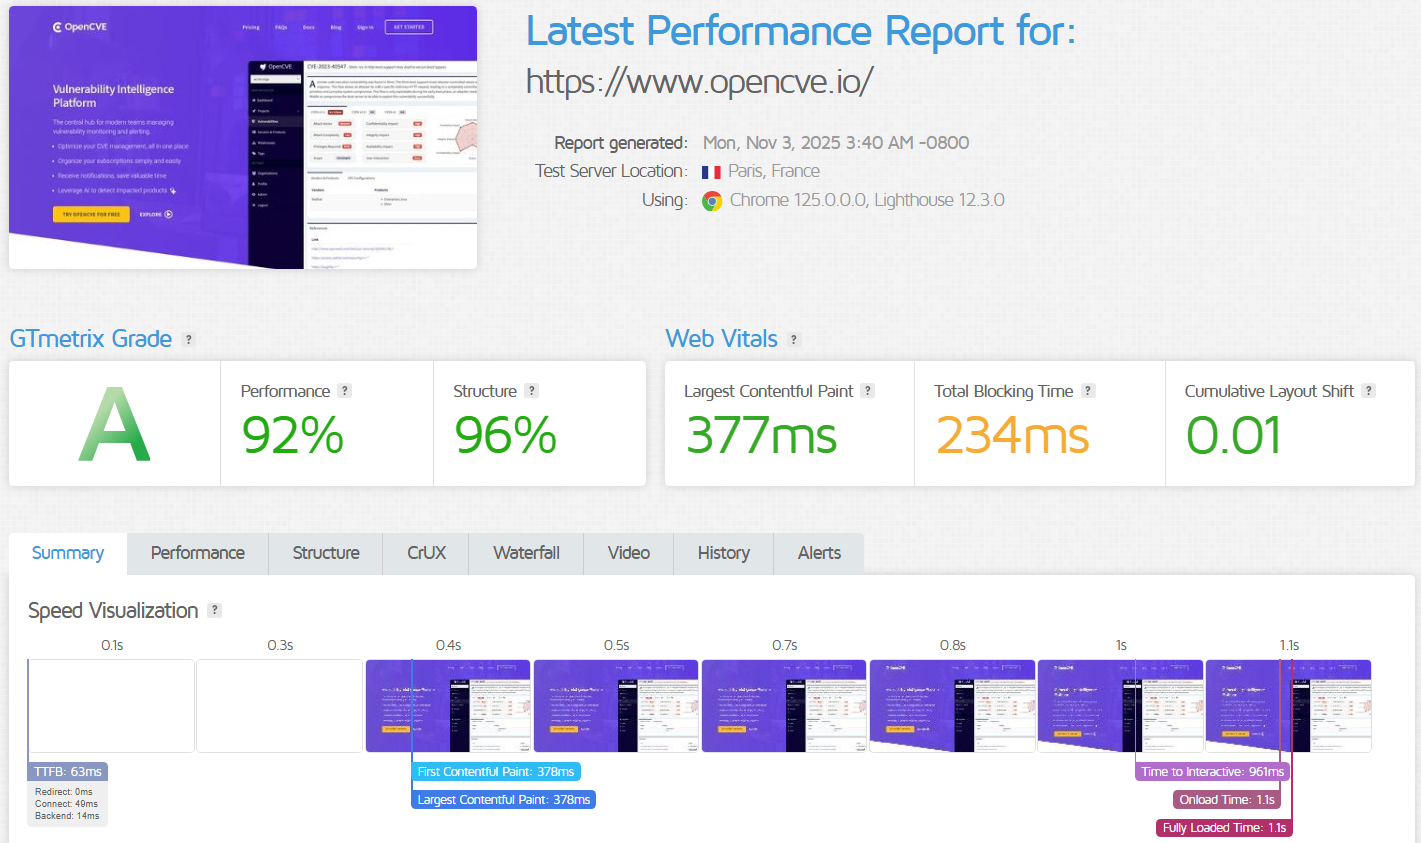Click the Total Blocking Time help icon
1421x843 pixels.
(x=1089, y=391)
